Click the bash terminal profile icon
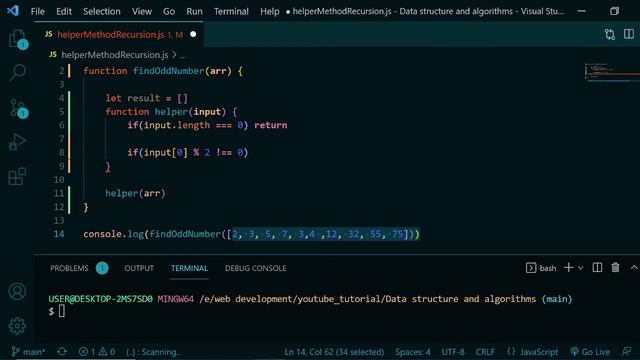 pyautogui.click(x=531, y=268)
